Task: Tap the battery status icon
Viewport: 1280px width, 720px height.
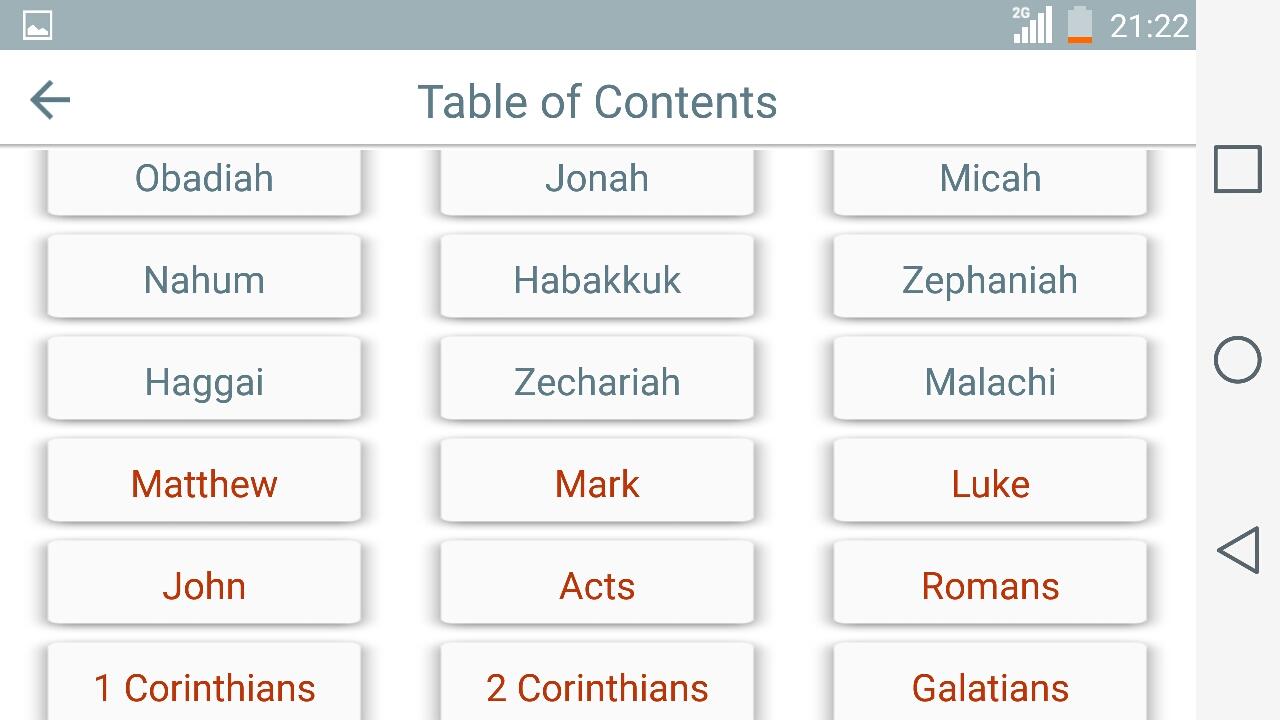Action: [1080, 25]
